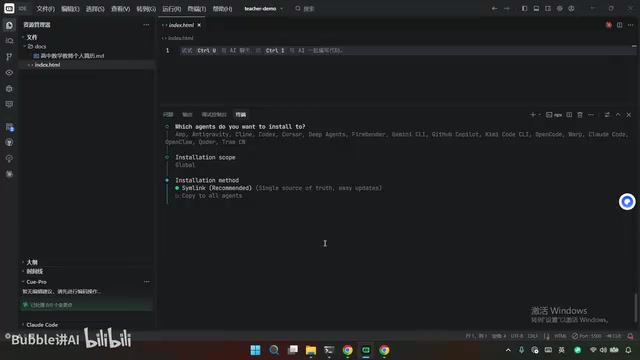Select the Copy to all agents option

209,196
